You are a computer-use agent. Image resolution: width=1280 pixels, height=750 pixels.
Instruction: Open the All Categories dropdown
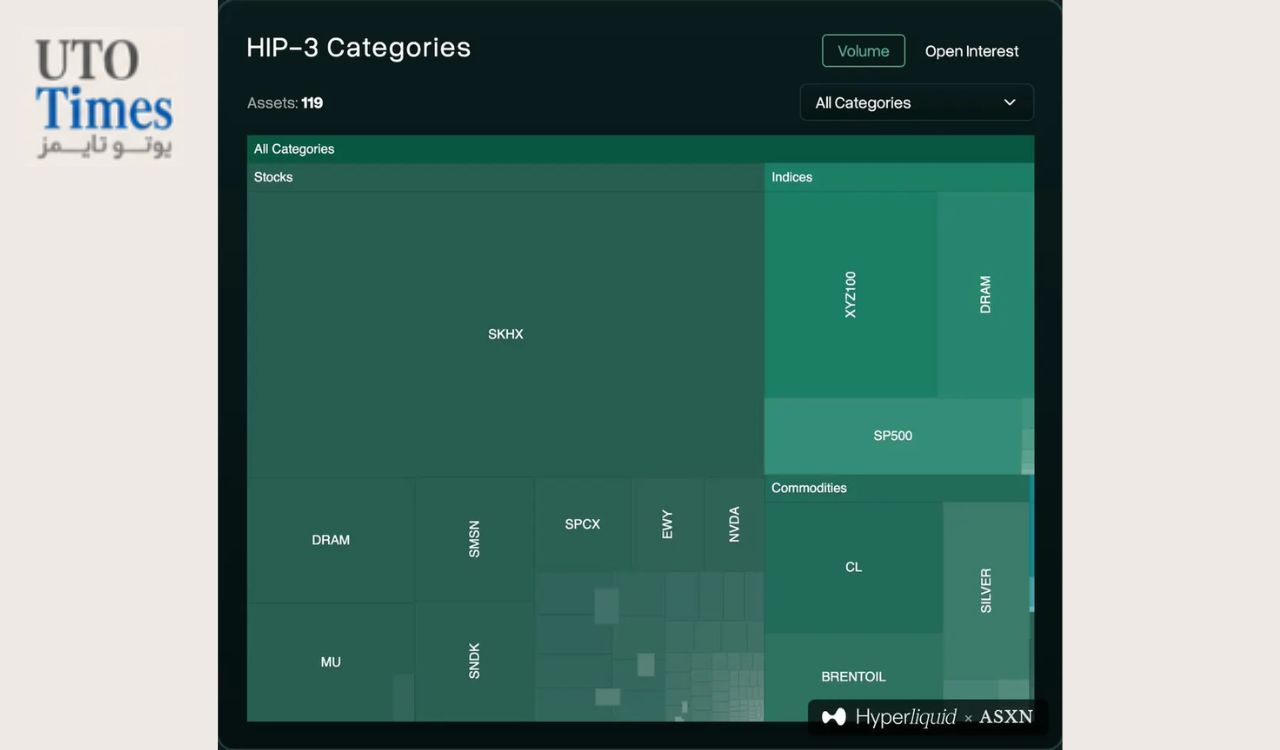point(916,102)
